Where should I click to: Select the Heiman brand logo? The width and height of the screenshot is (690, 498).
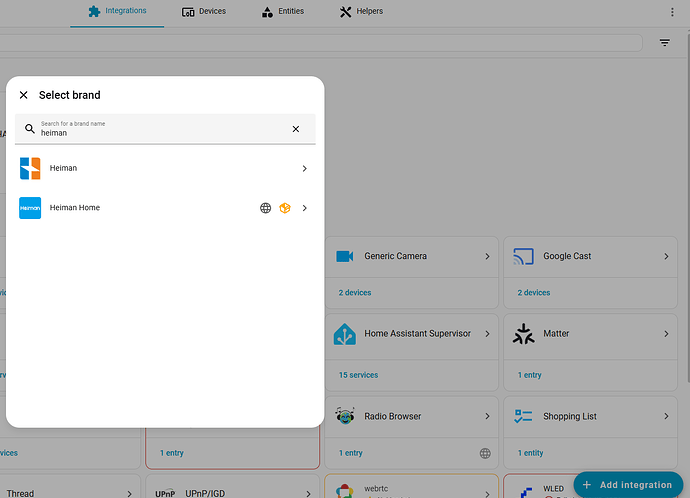30,168
